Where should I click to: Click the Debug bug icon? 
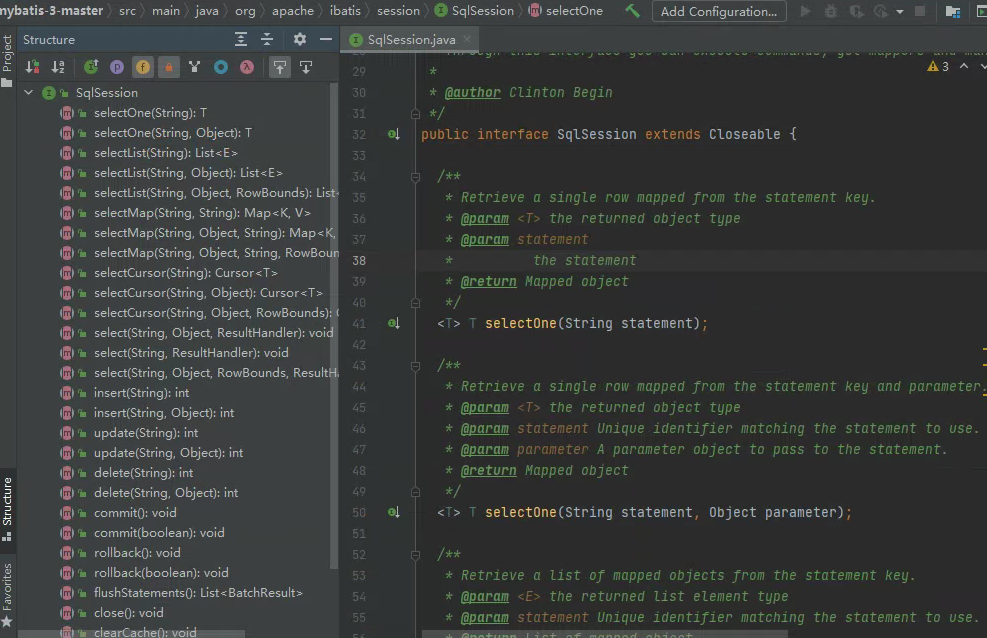831,11
